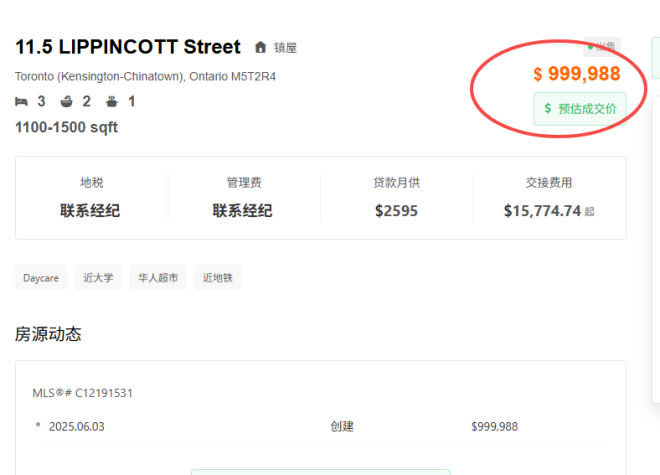
Task: Click the $999,988 listing price
Action: click(x=576, y=74)
